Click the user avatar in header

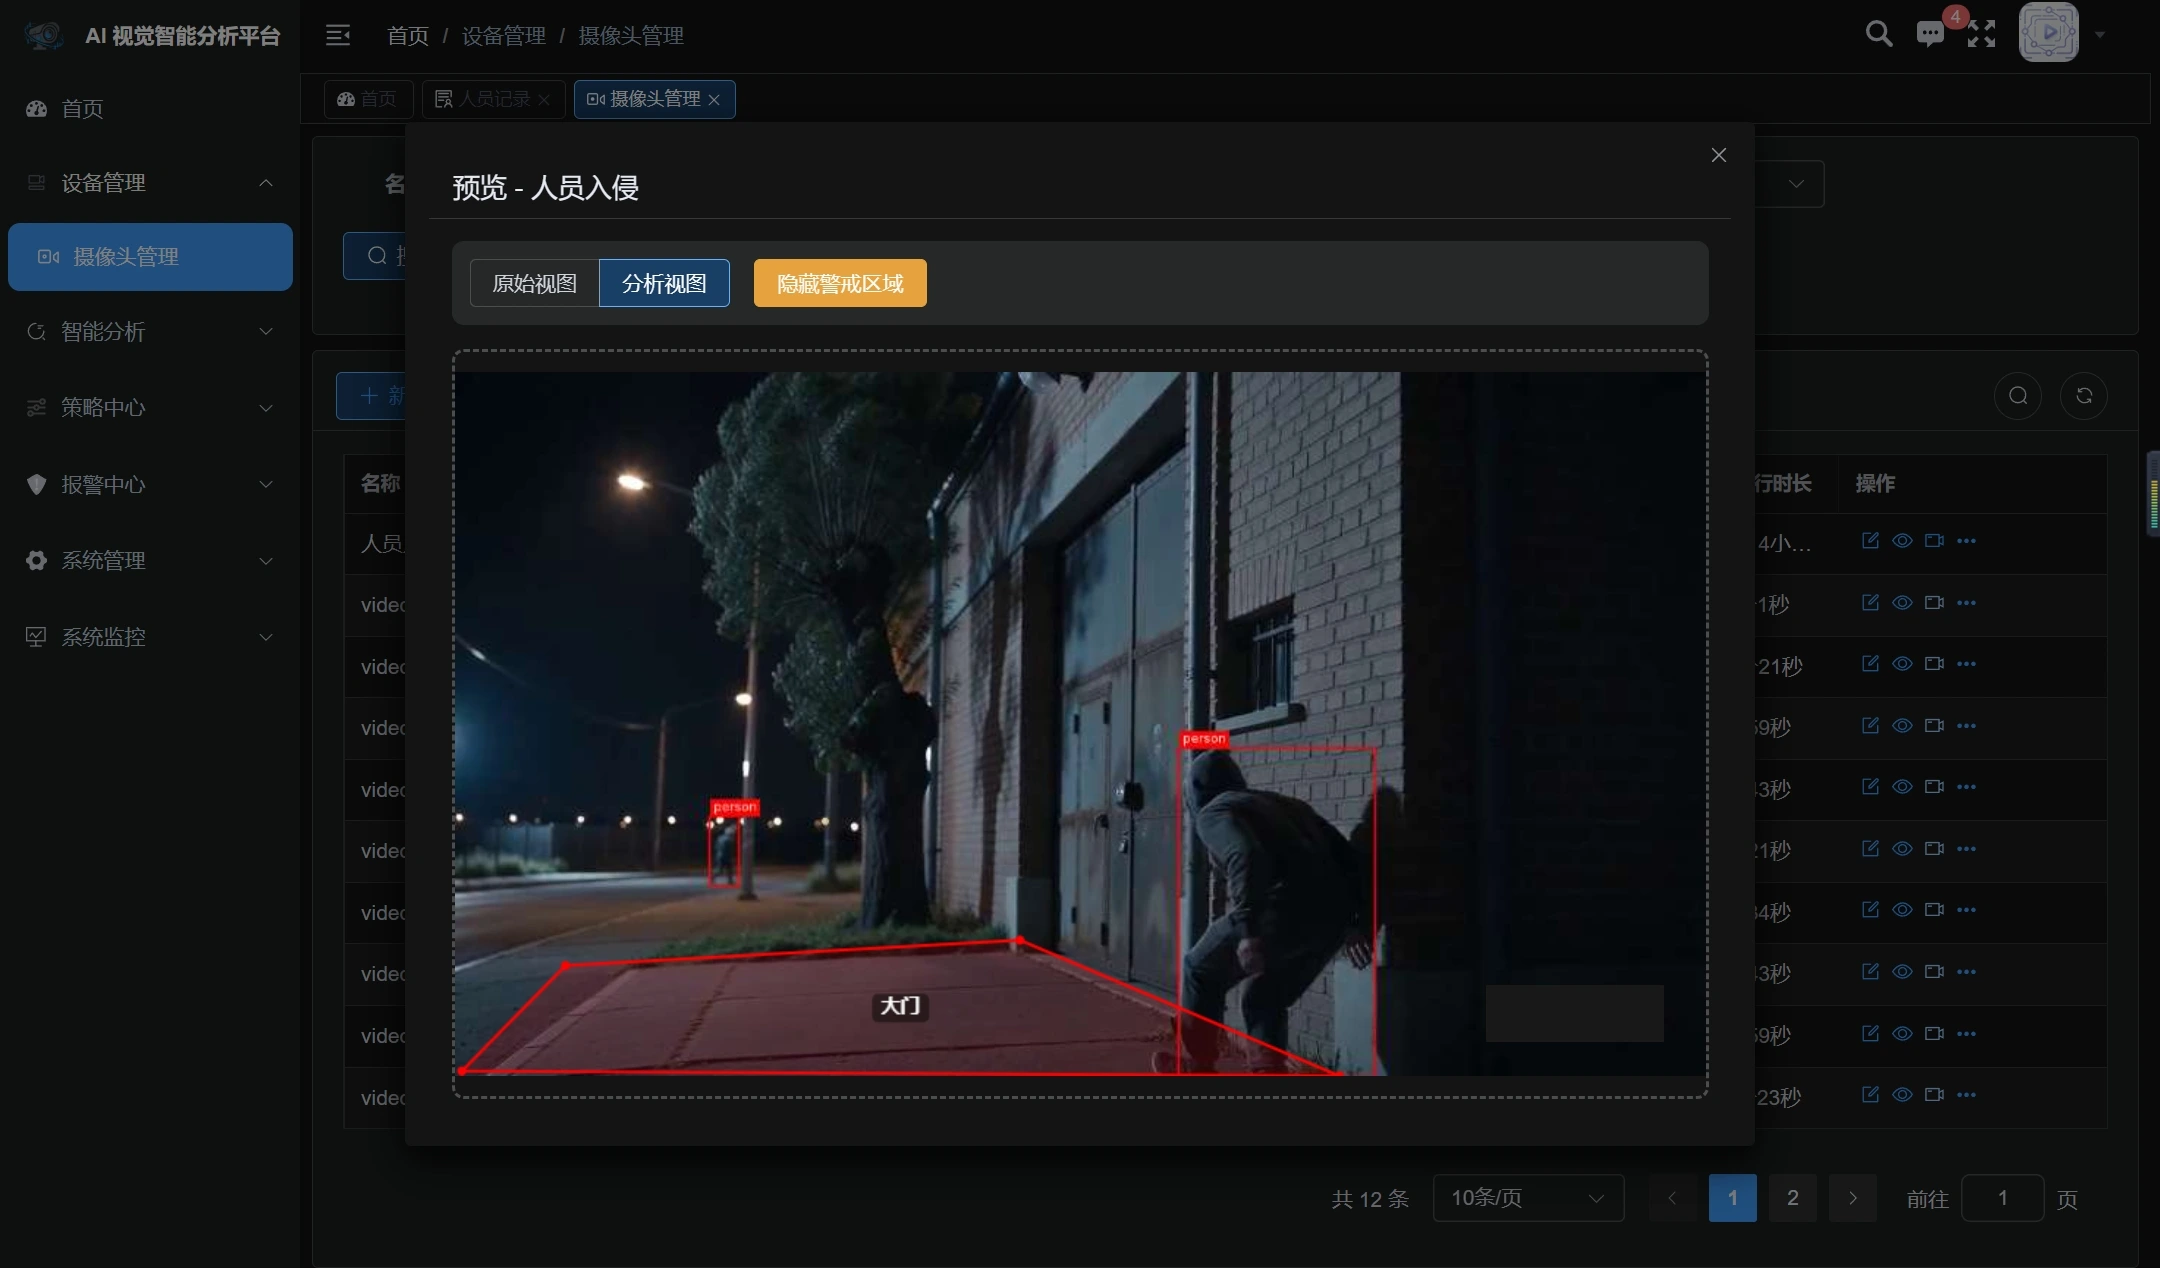2048,32
